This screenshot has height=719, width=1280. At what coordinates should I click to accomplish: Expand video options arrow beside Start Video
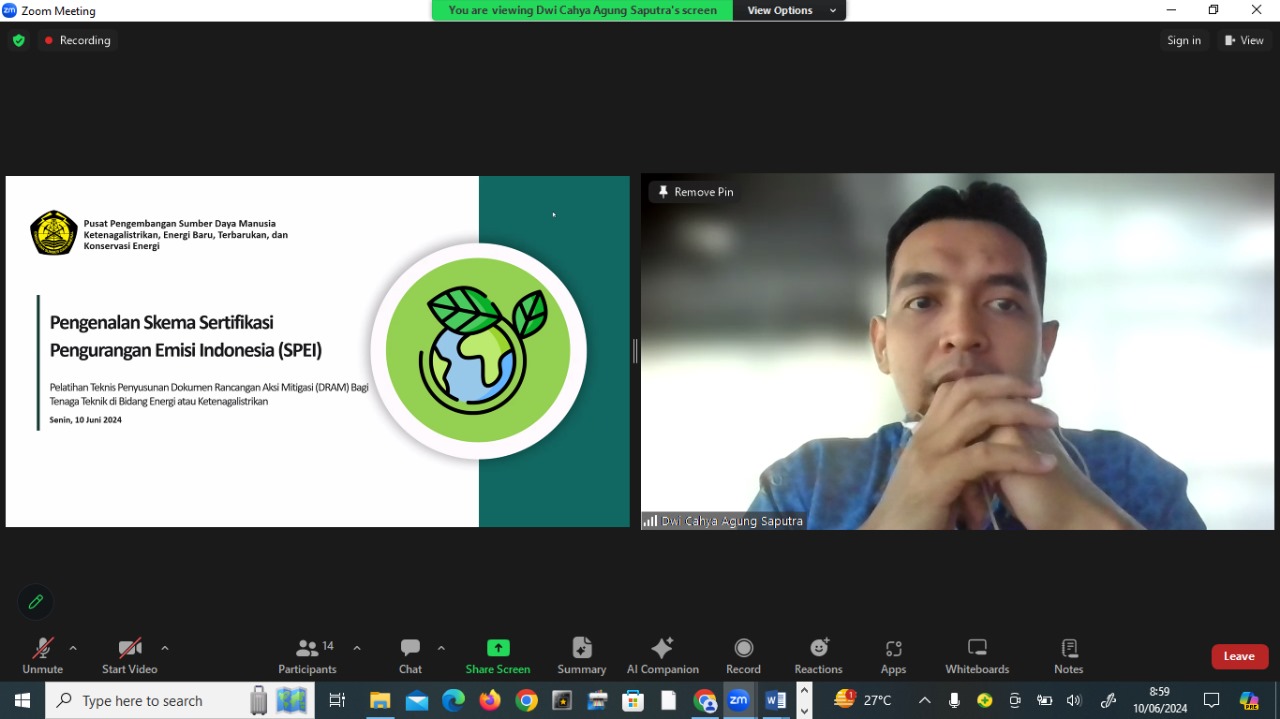[x=165, y=648]
